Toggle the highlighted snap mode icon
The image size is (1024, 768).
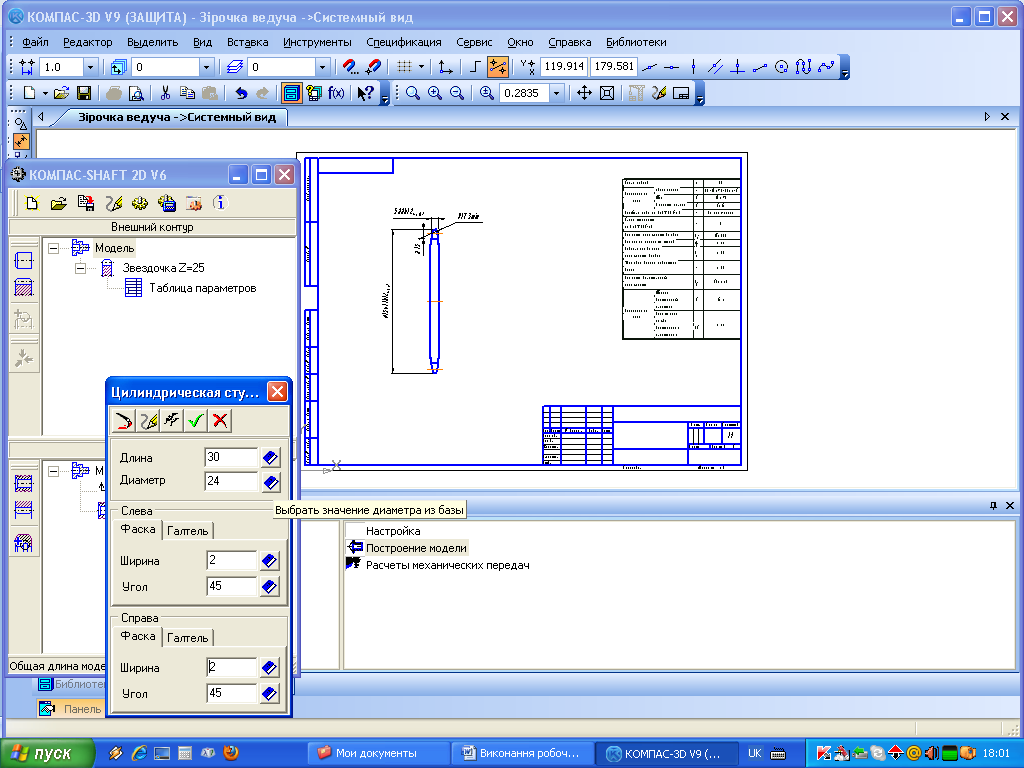[498, 67]
